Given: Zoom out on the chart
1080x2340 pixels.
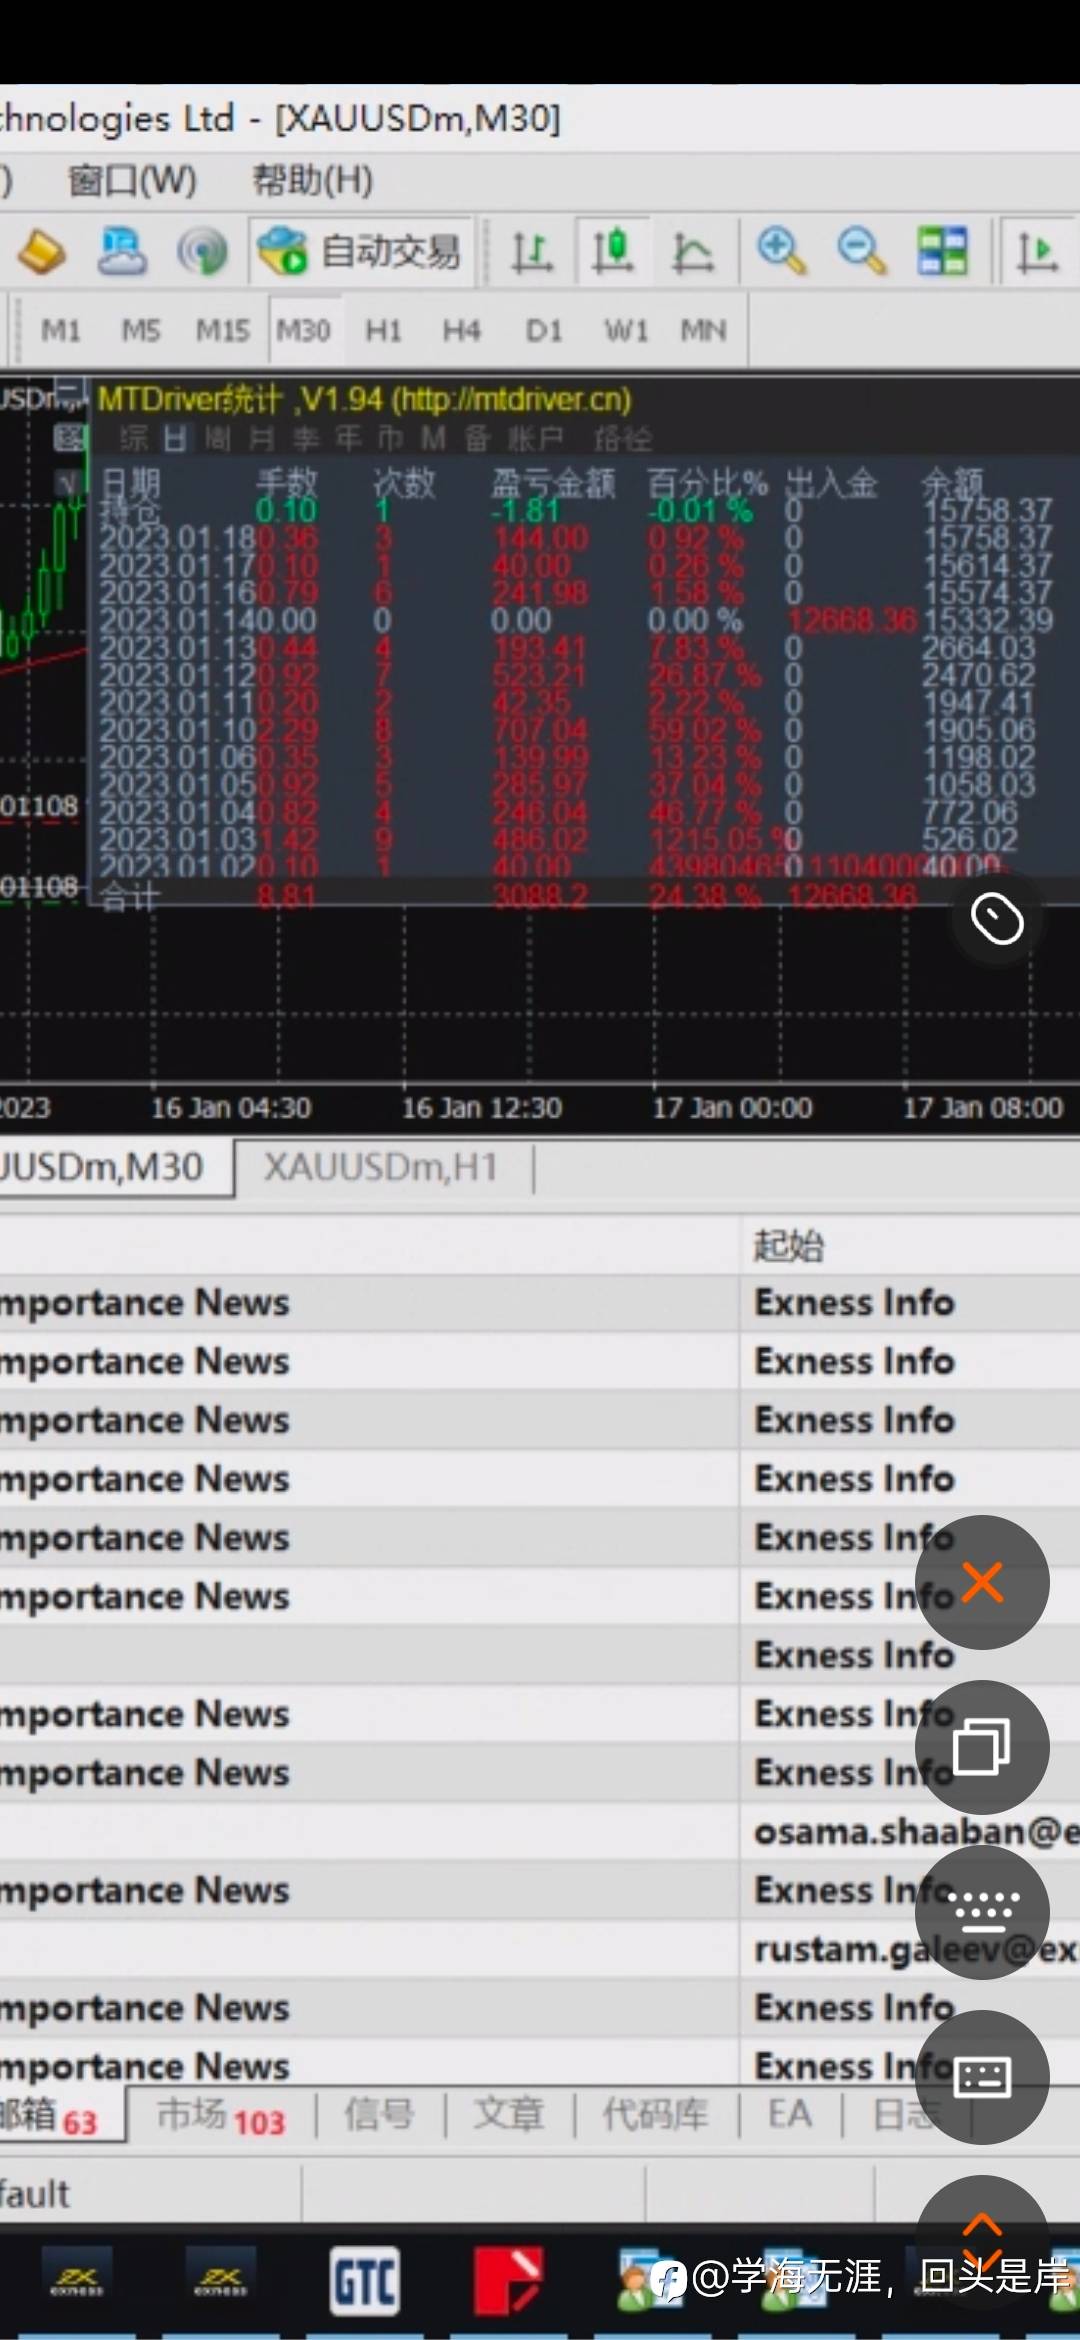Looking at the screenshot, I should coord(861,251).
